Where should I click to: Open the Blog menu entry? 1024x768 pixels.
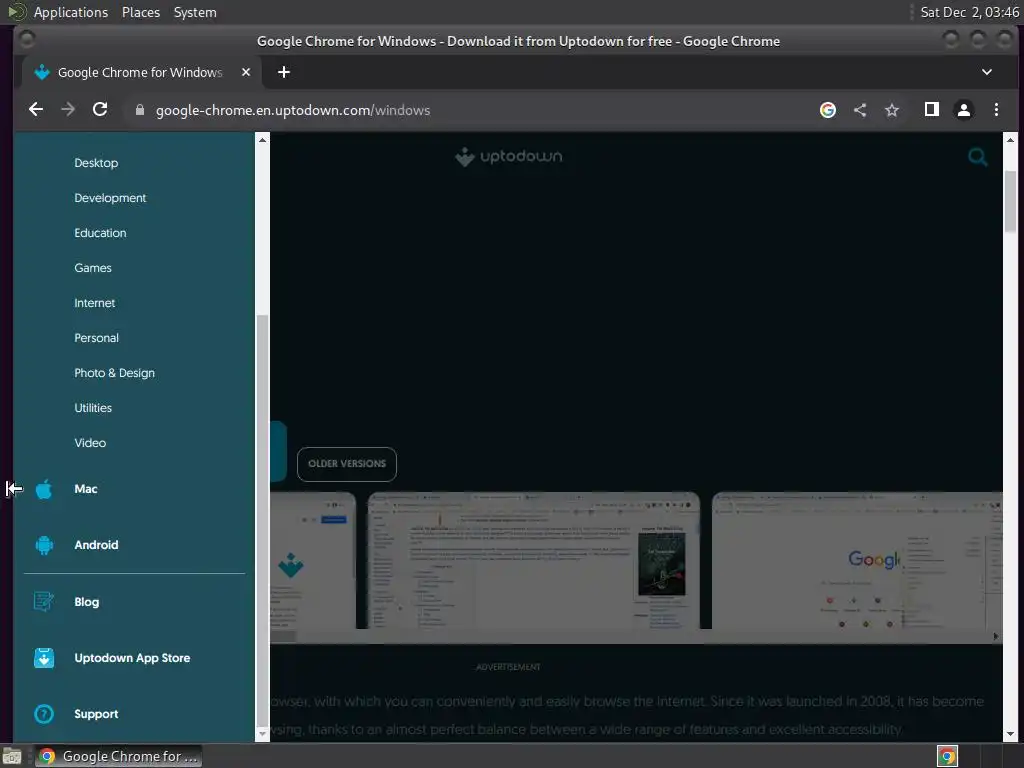coord(86,602)
